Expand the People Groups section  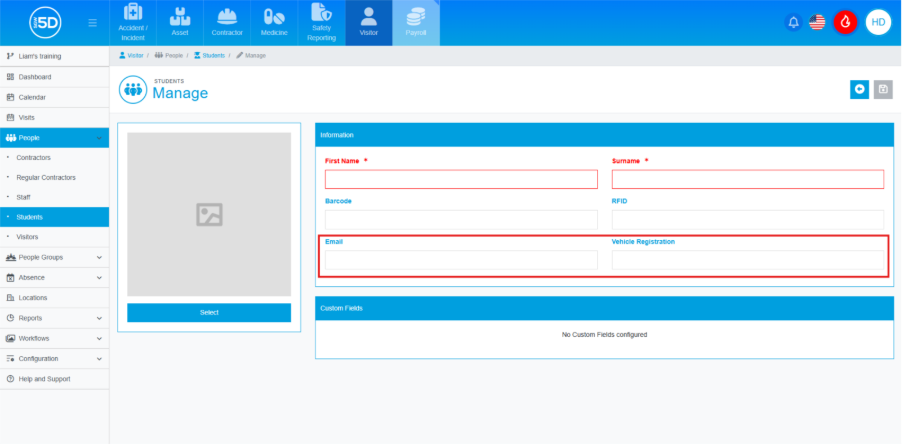[x=54, y=257]
